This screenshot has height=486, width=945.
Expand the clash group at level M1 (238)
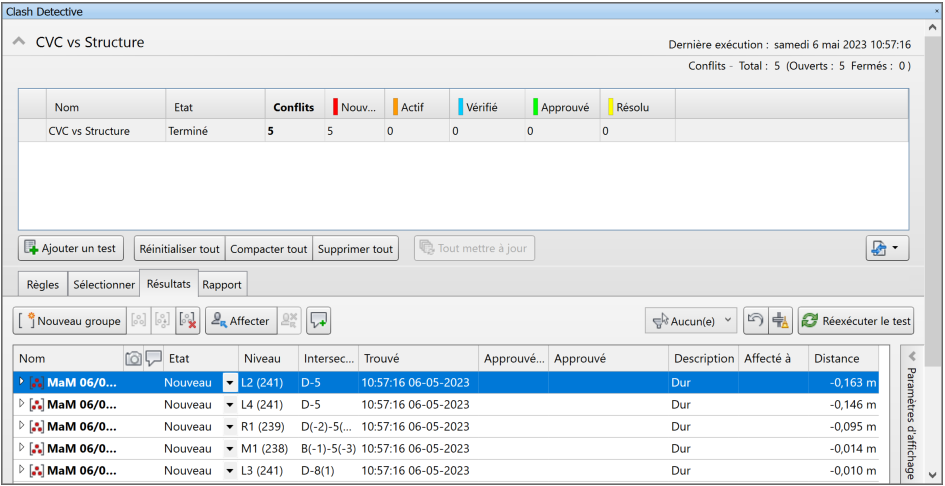pos(22,447)
